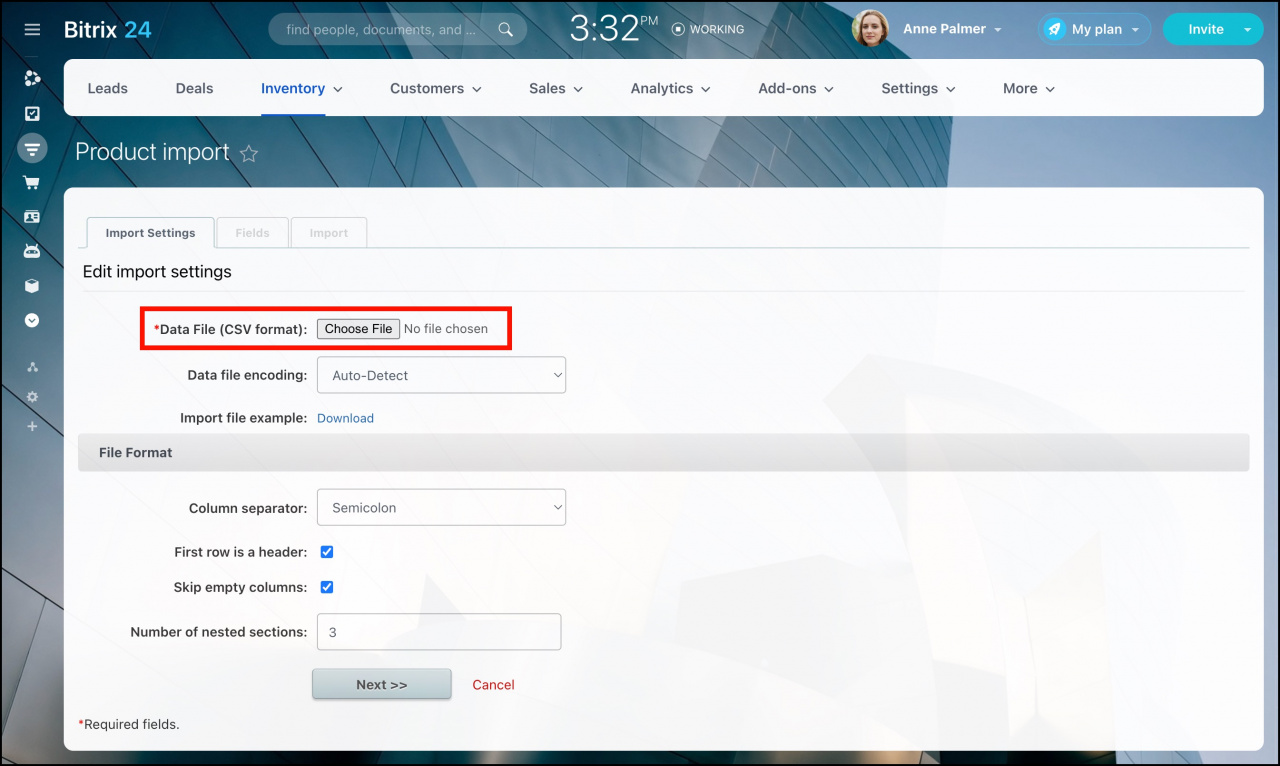The width and height of the screenshot is (1280, 766).
Task: Click the File Format section header
Action: click(x=664, y=452)
